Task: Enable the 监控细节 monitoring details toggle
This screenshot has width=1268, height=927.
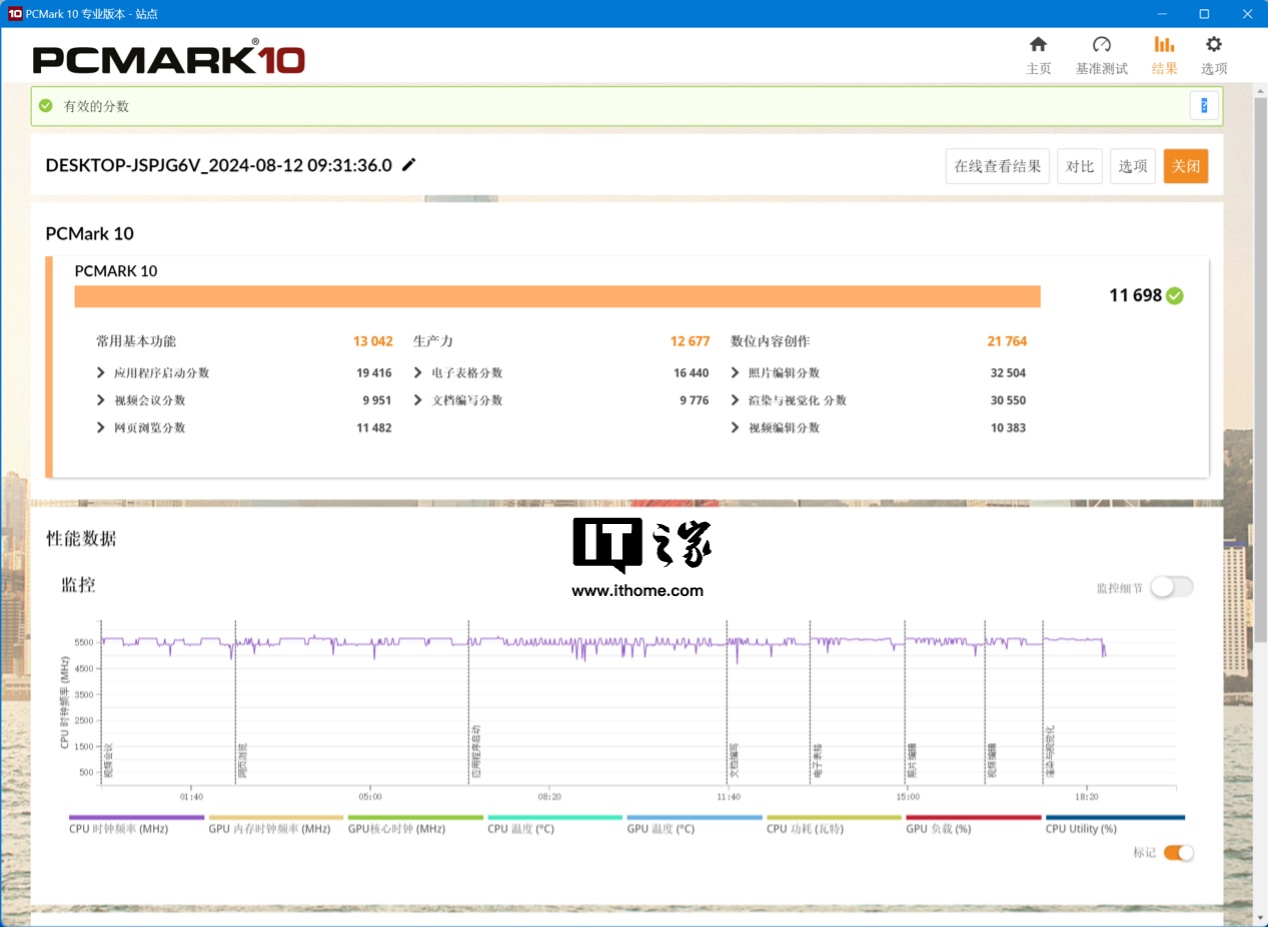Action: click(x=1171, y=588)
